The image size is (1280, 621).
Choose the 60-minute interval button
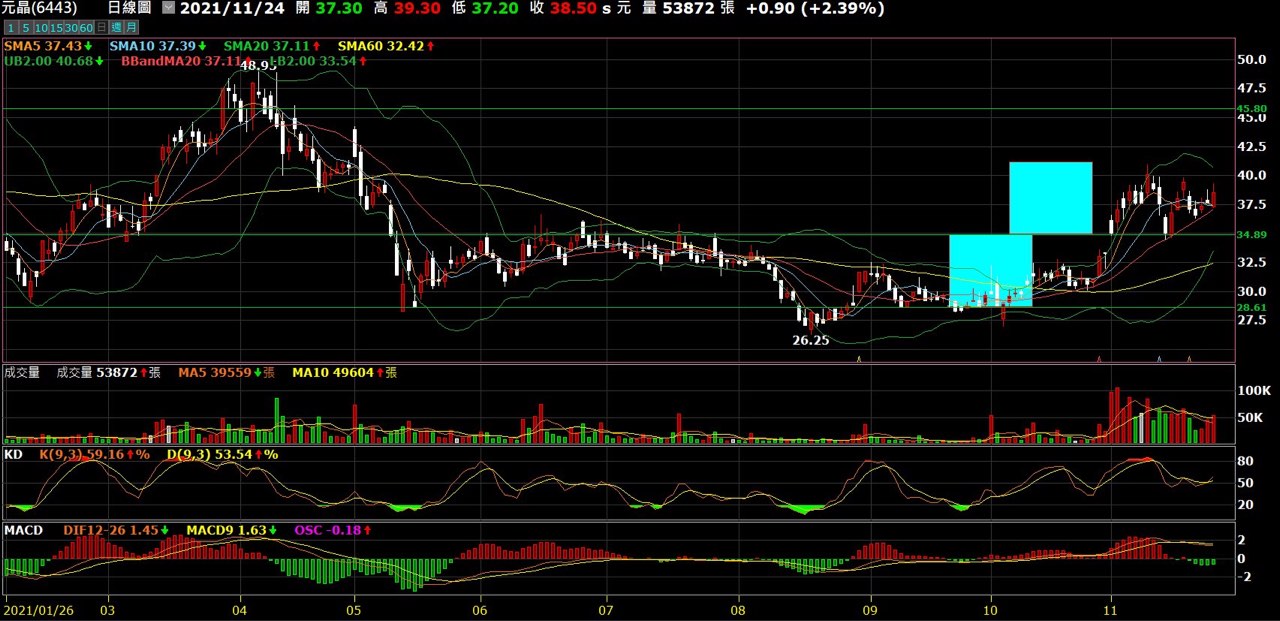tap(86, 27)
